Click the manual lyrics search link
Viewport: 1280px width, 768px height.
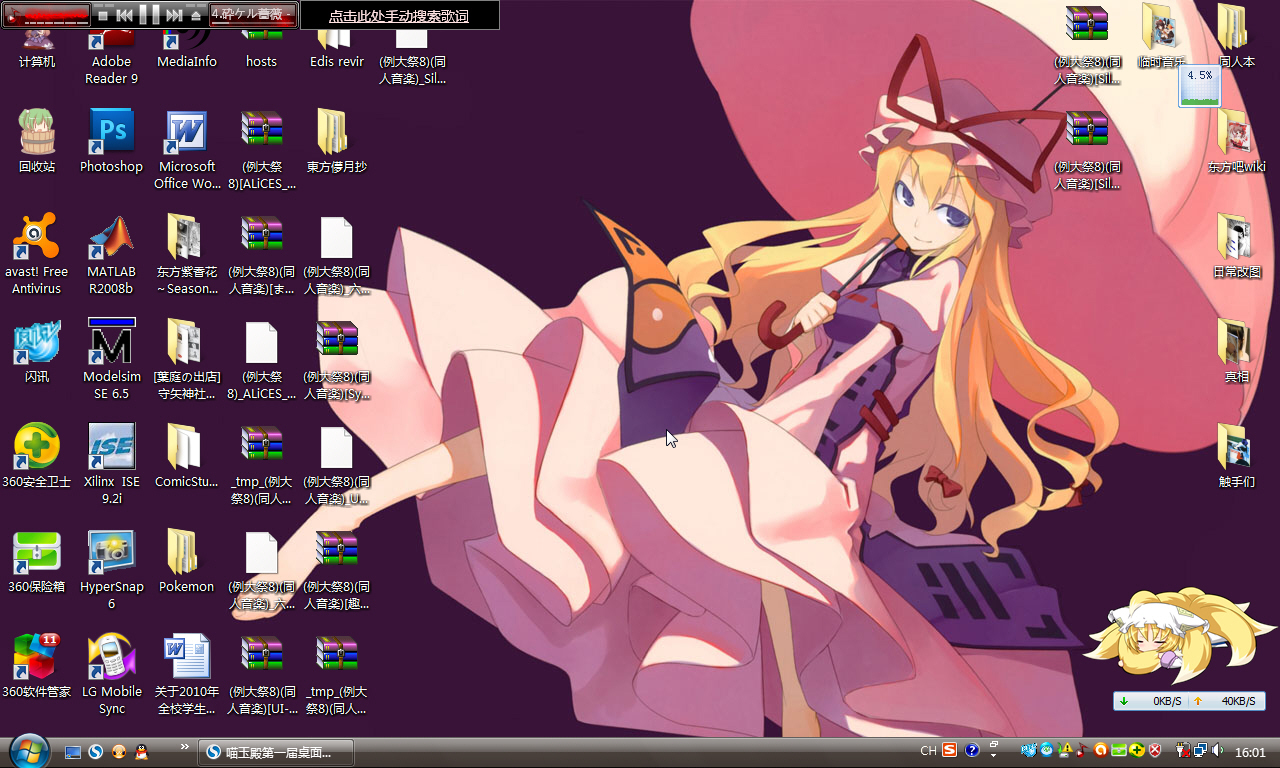click(399, 16)
